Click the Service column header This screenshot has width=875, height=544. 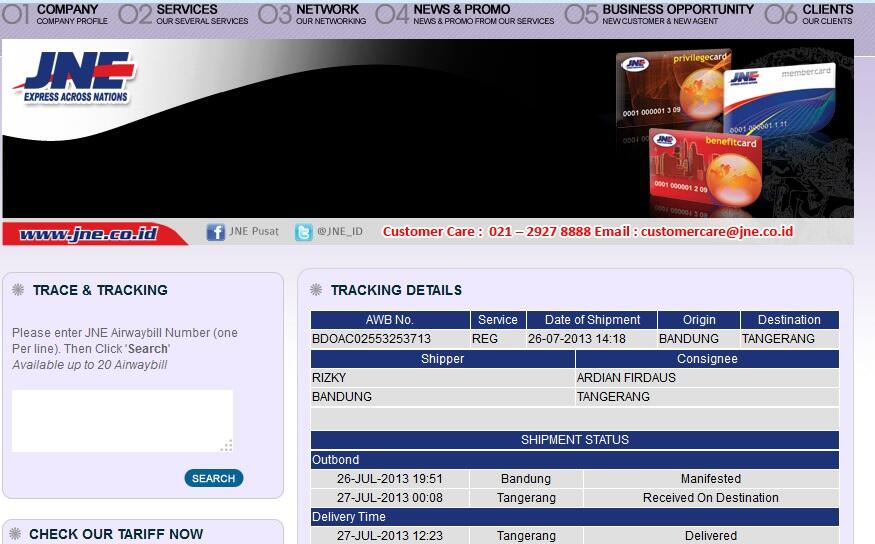(x=498, y=320)
